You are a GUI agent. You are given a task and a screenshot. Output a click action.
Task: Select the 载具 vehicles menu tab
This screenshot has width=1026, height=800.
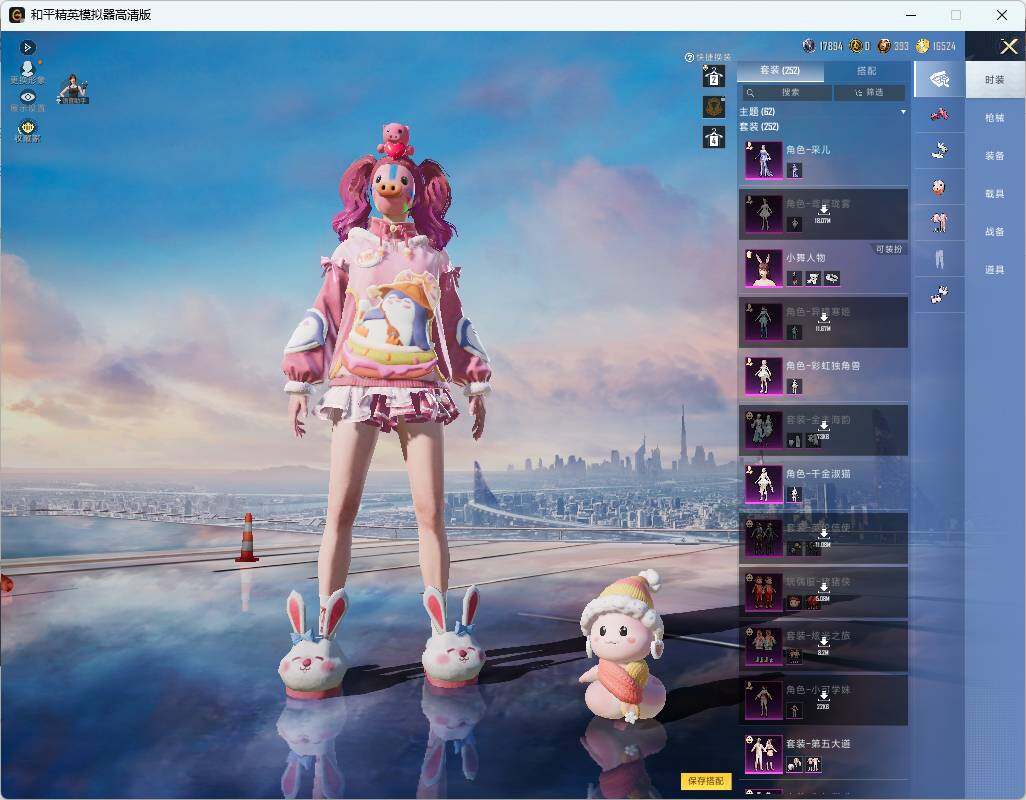tap(995, 194)
